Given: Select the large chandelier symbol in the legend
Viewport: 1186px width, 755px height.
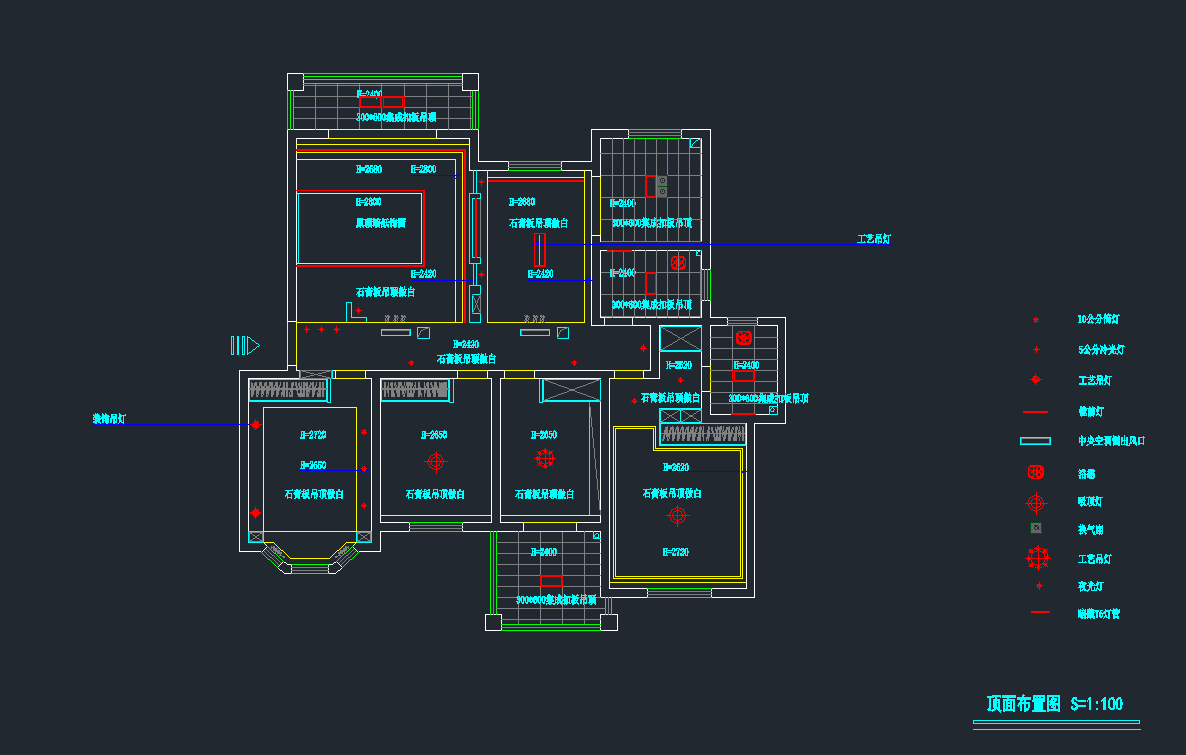Looking at the screenshot, I should (1037, 558).
